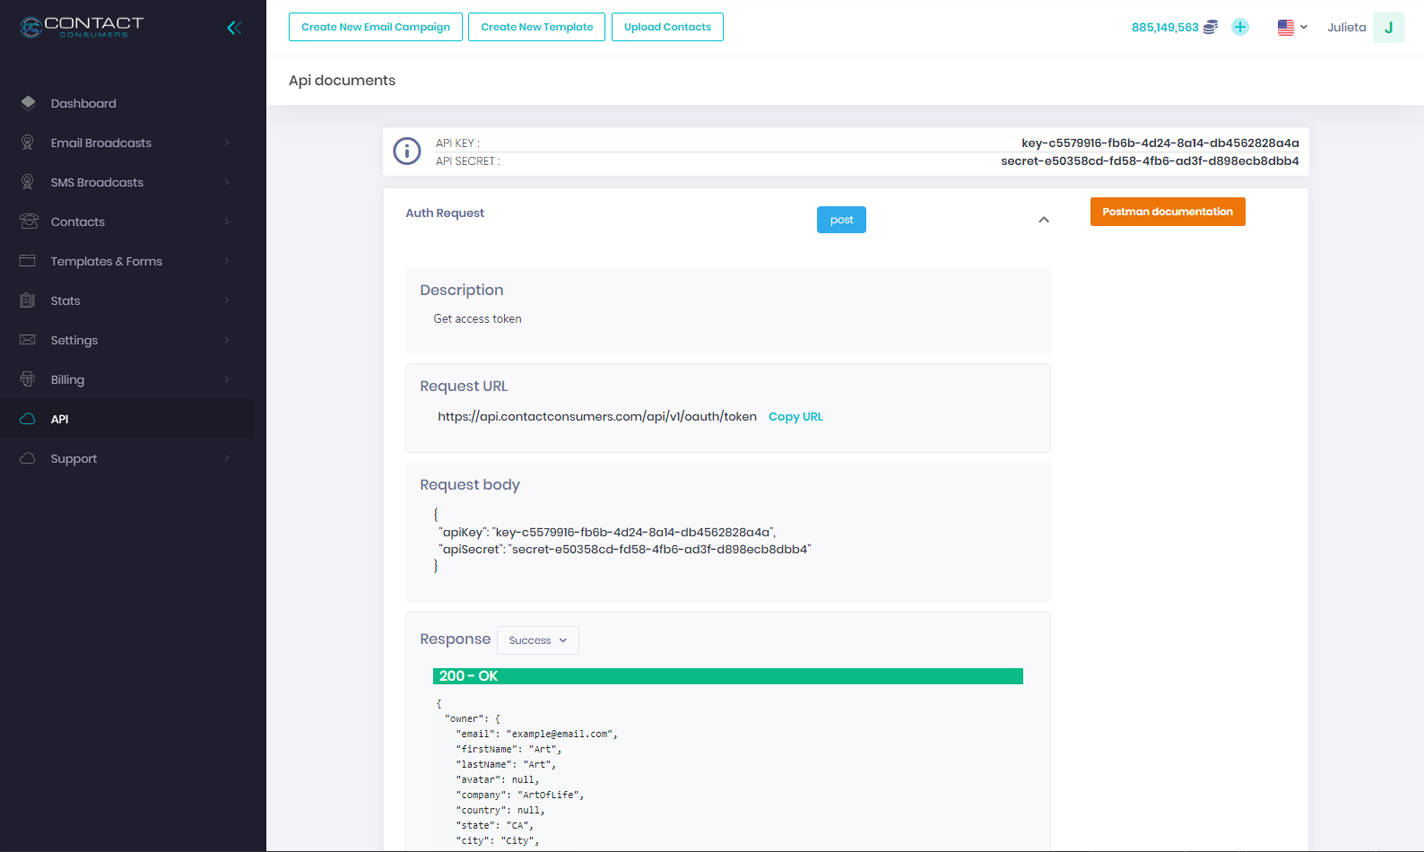The height and width of the screenshot is (852, 1424).
Task: Expand the SMS Broadcasts submenu arrow
Action: click(227, 182)
